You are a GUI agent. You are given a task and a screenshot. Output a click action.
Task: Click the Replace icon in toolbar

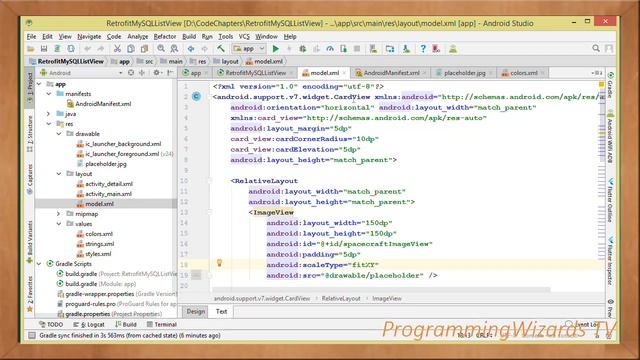tap(174, 49)
